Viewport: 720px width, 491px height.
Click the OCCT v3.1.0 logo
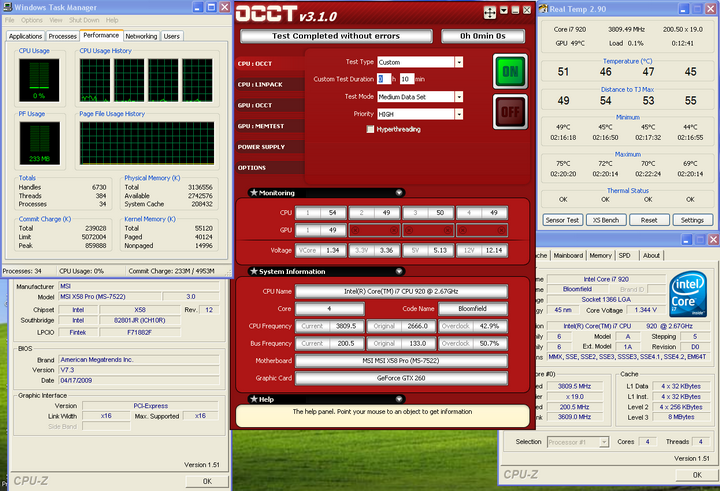click(287, 14)
